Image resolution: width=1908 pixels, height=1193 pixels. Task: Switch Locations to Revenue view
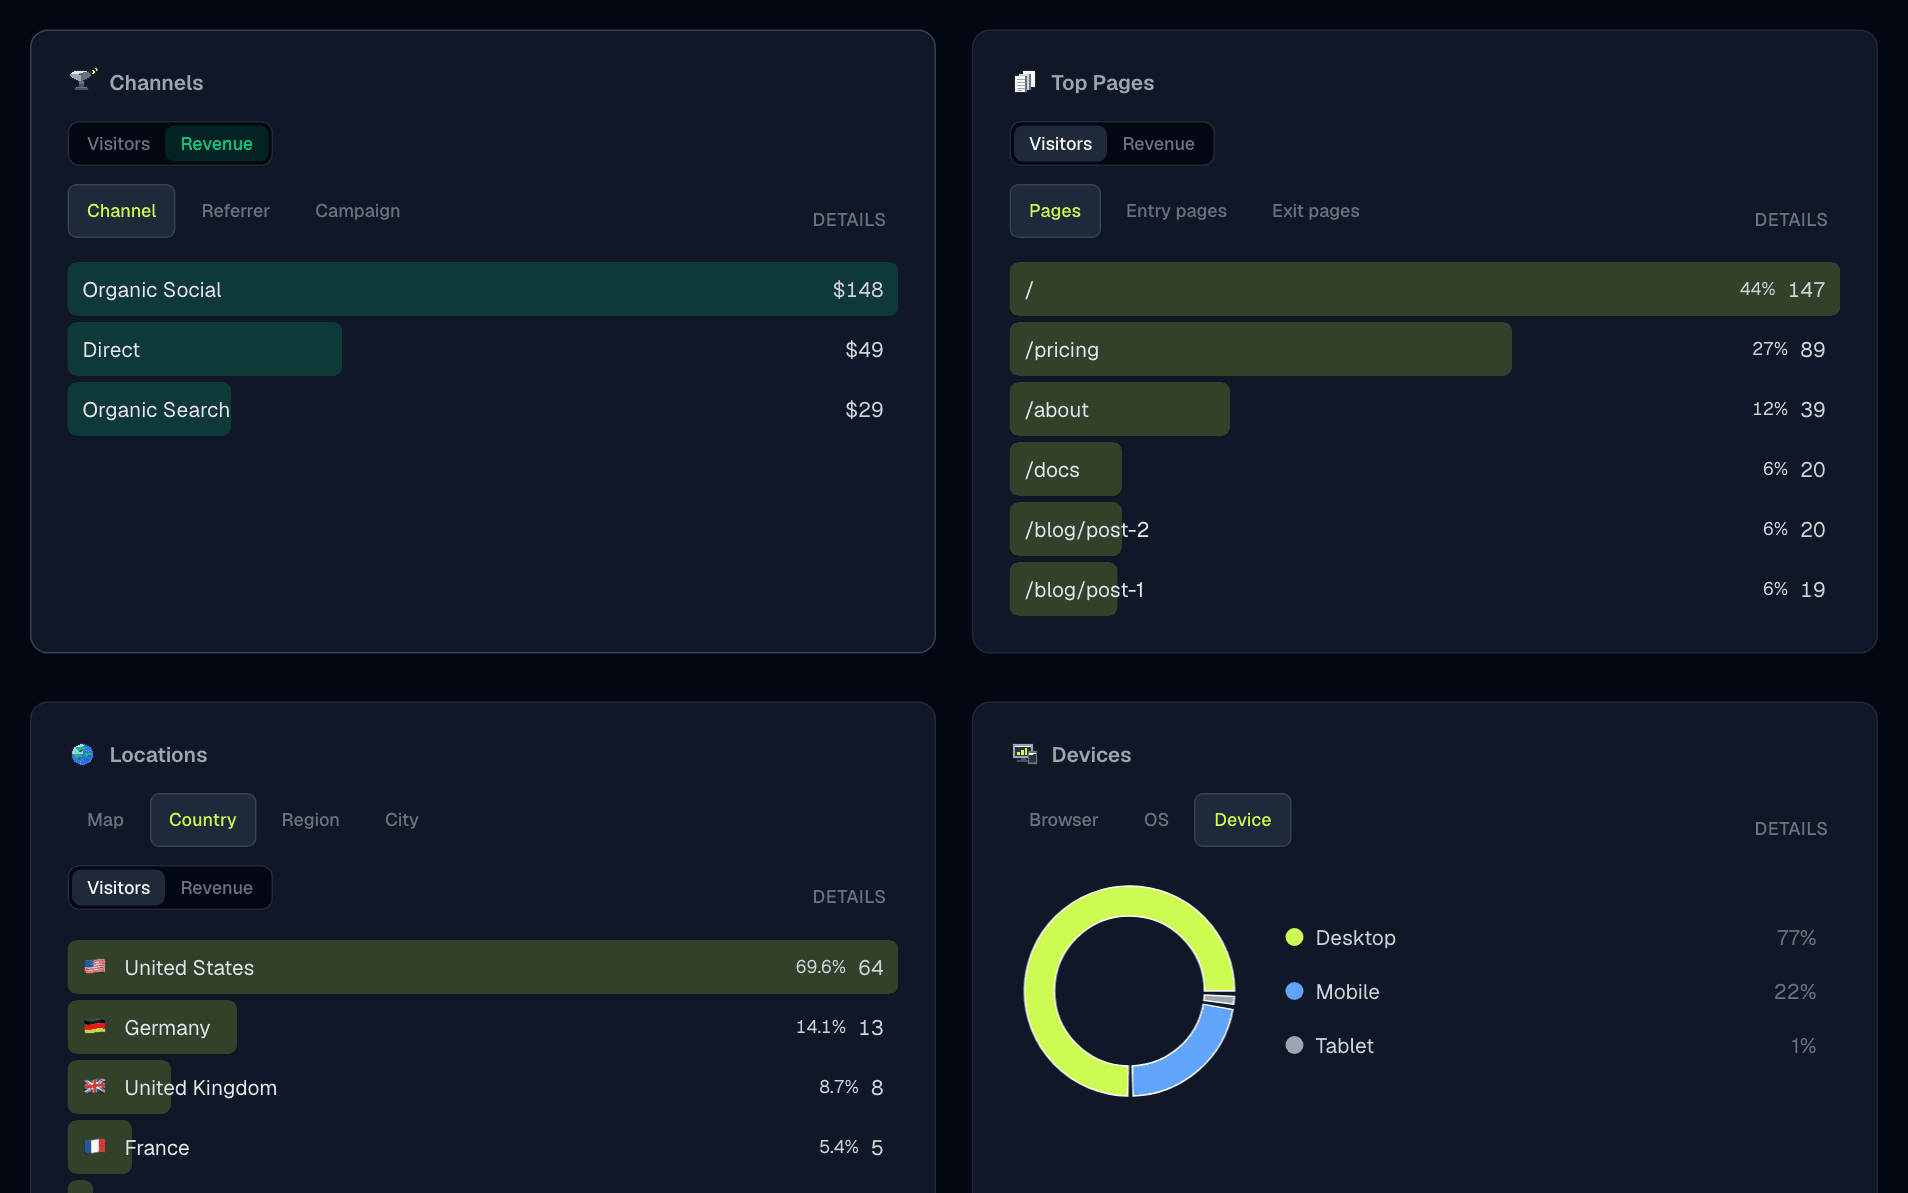click(x=216, y=888)
